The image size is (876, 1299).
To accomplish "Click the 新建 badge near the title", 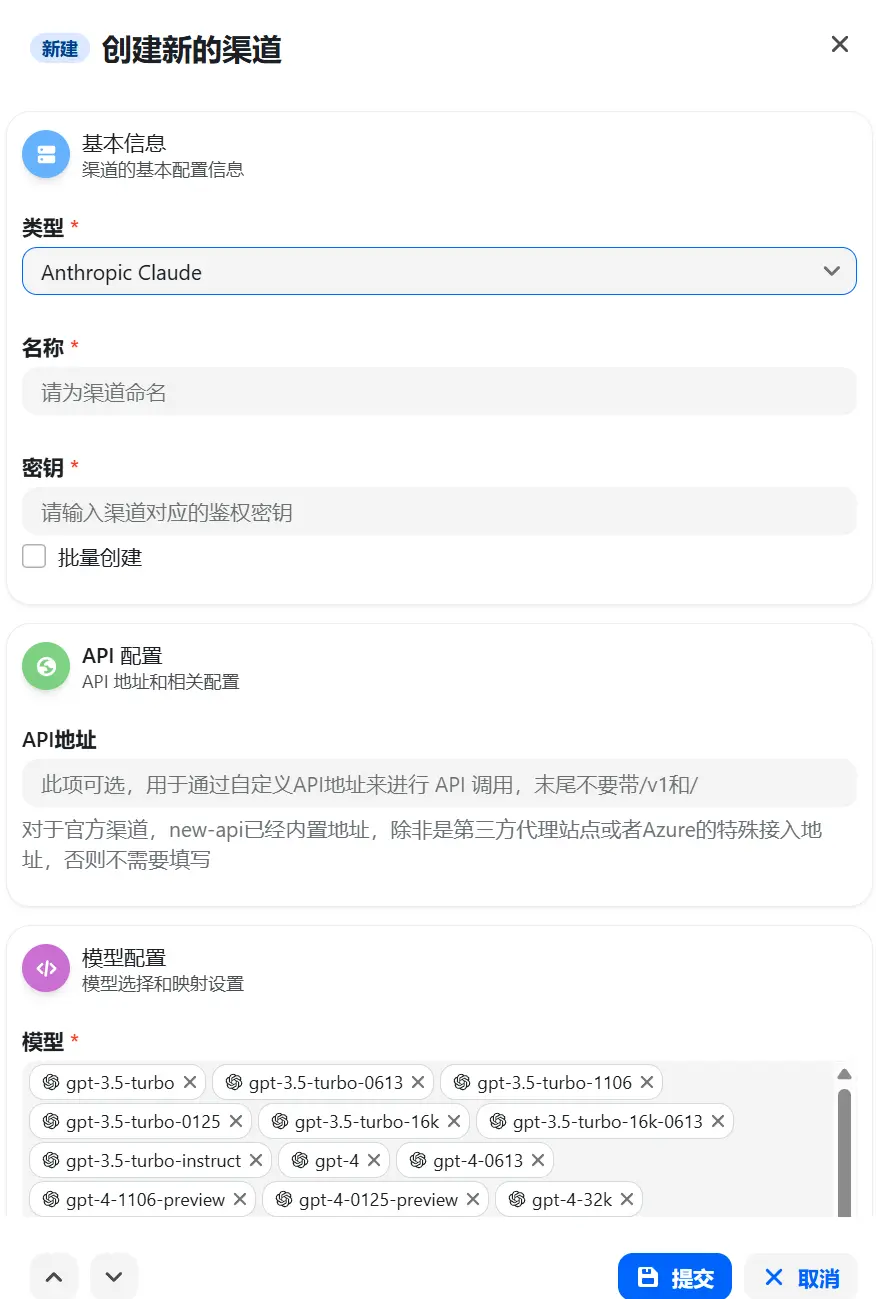I will (60, 48).
